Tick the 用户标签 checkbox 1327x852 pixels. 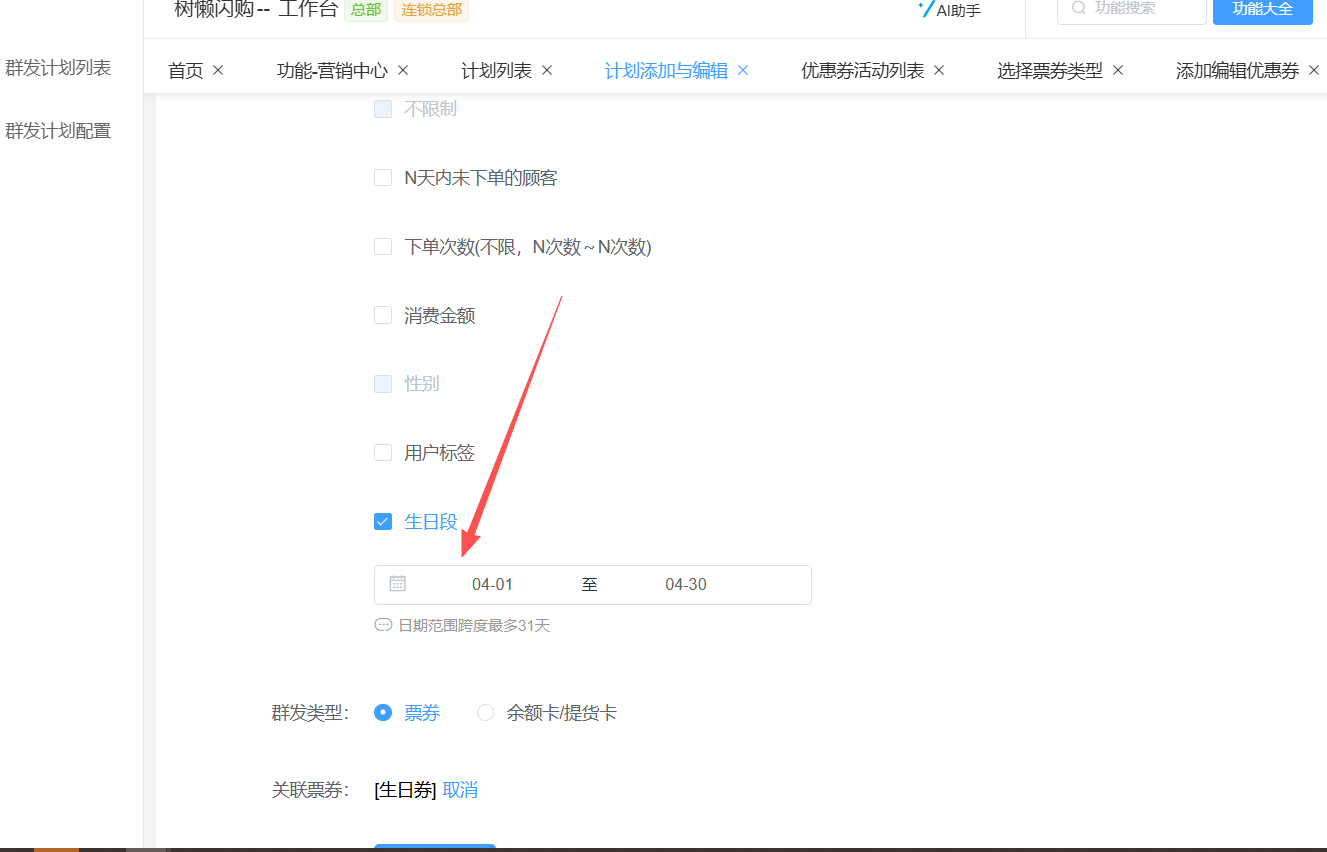(383, 453)
